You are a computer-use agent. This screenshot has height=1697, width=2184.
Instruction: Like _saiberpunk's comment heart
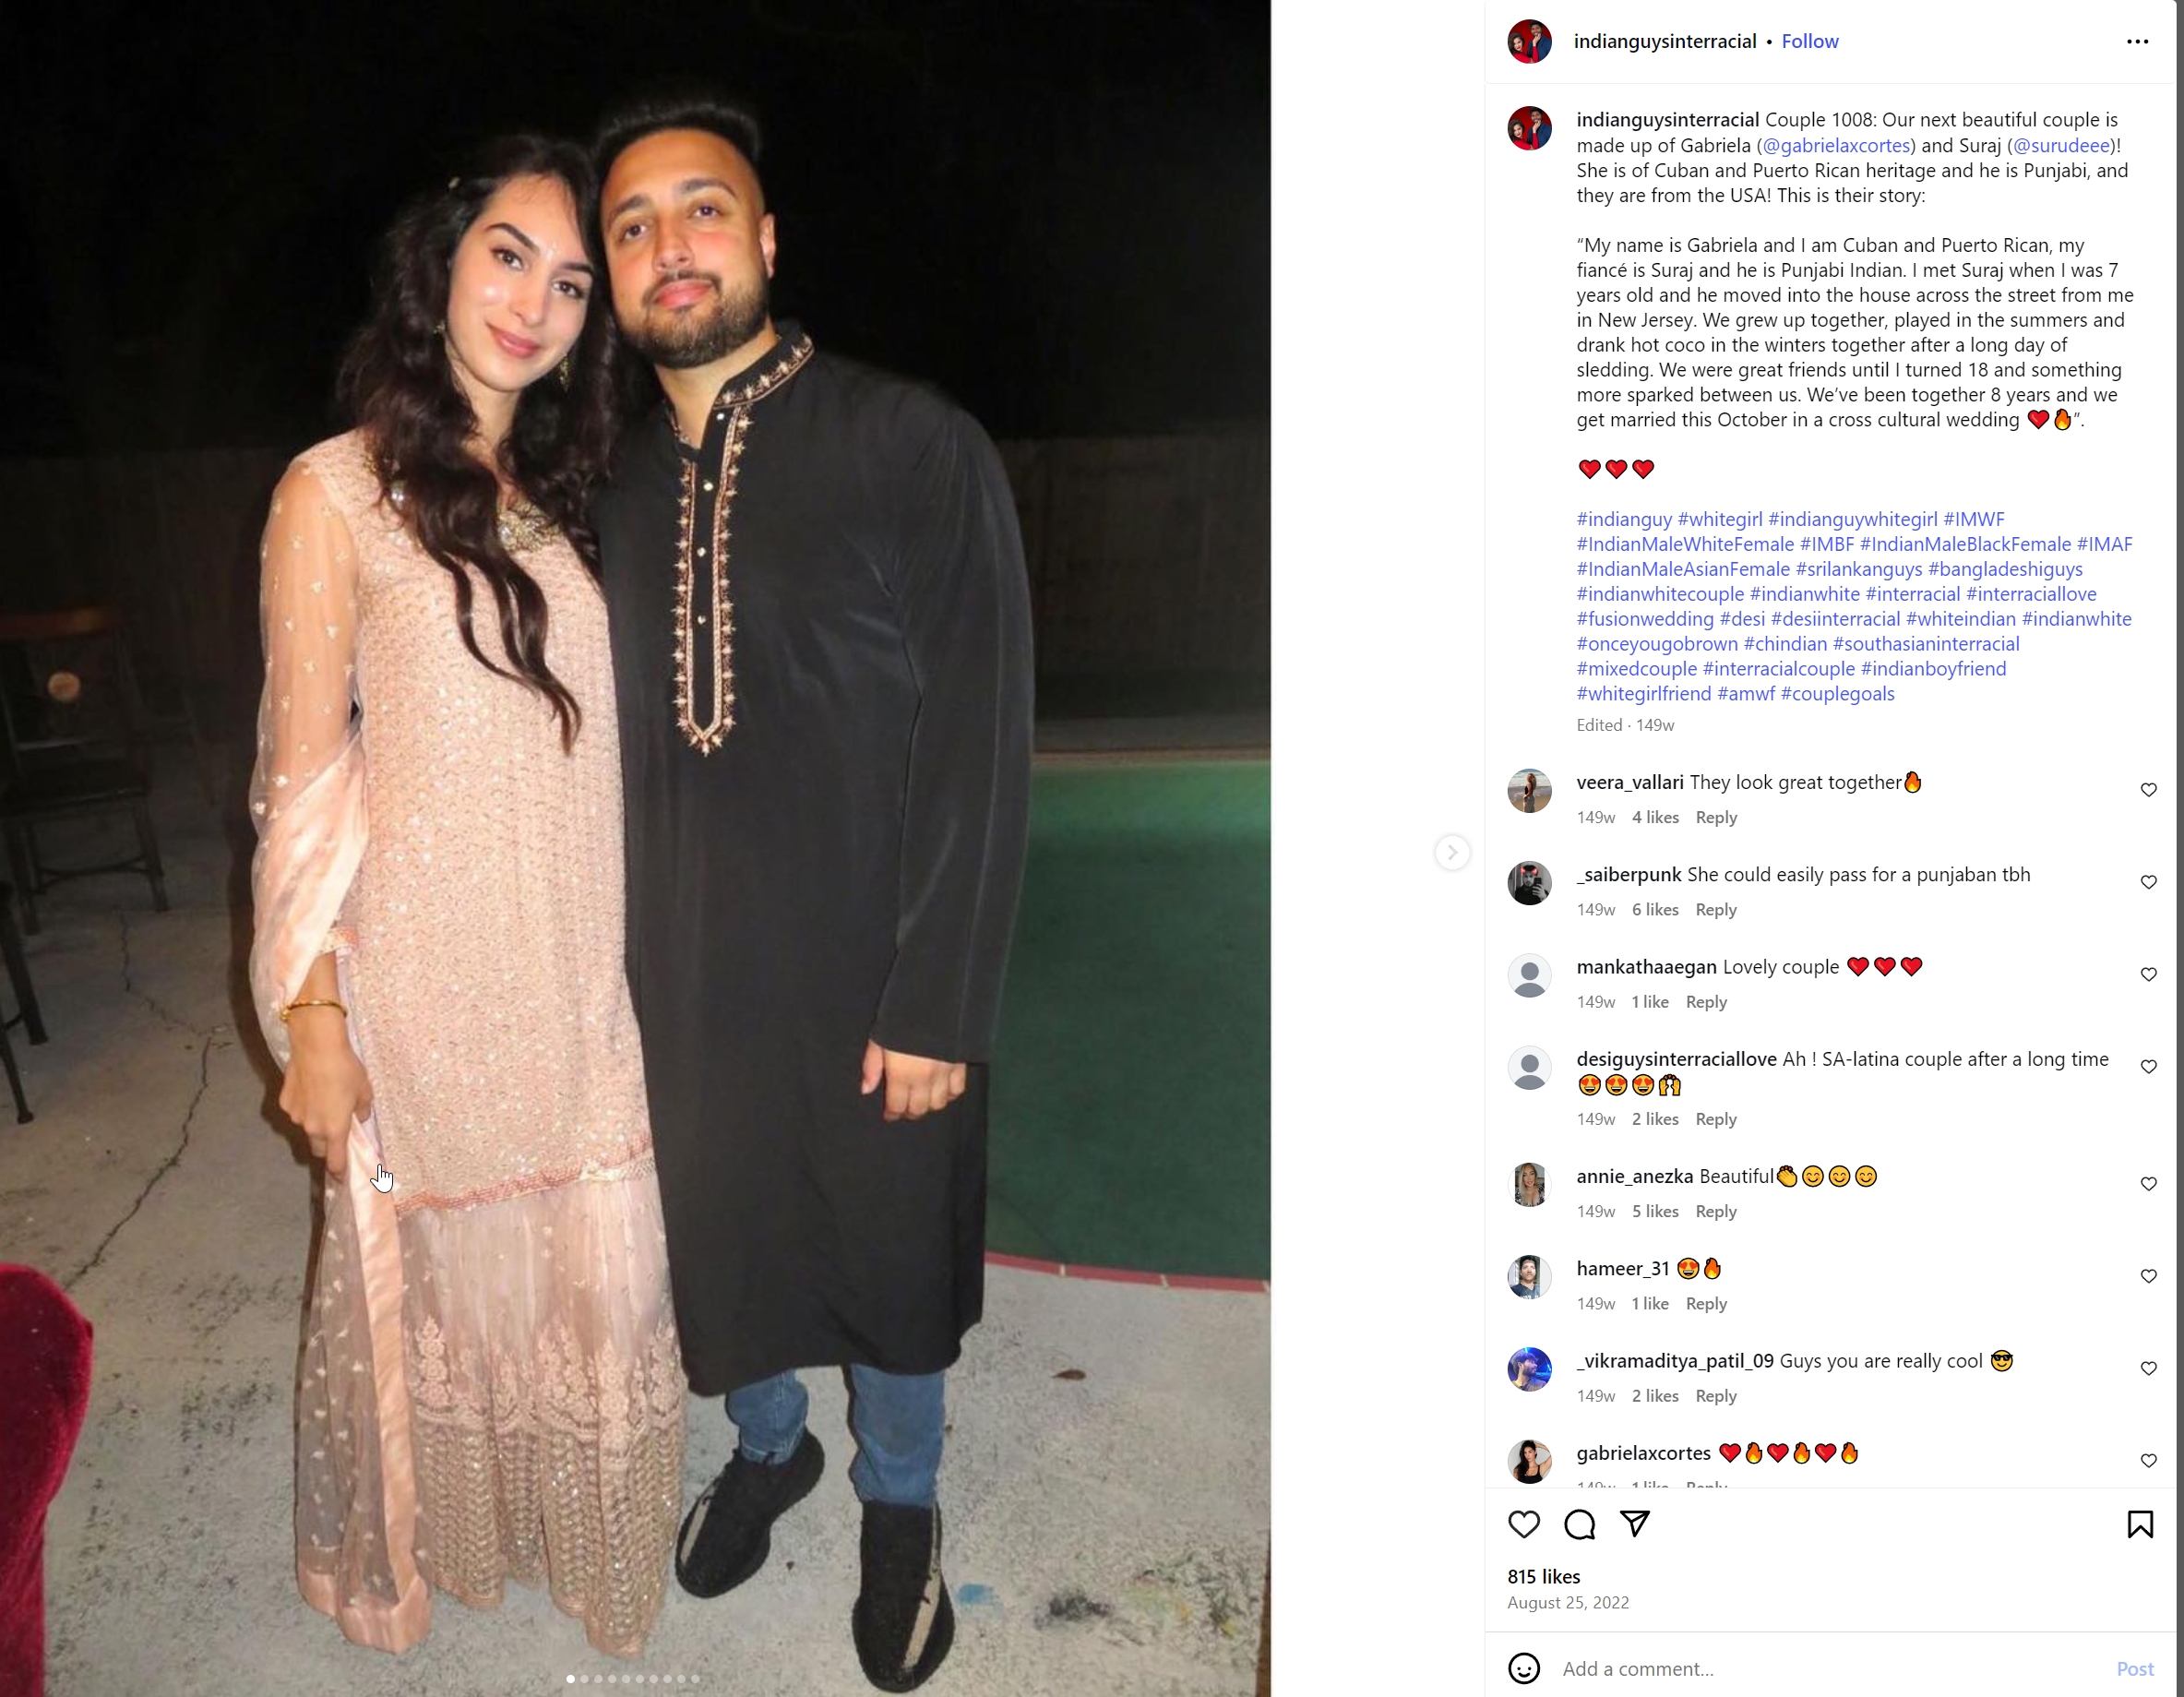point(2148,882)
